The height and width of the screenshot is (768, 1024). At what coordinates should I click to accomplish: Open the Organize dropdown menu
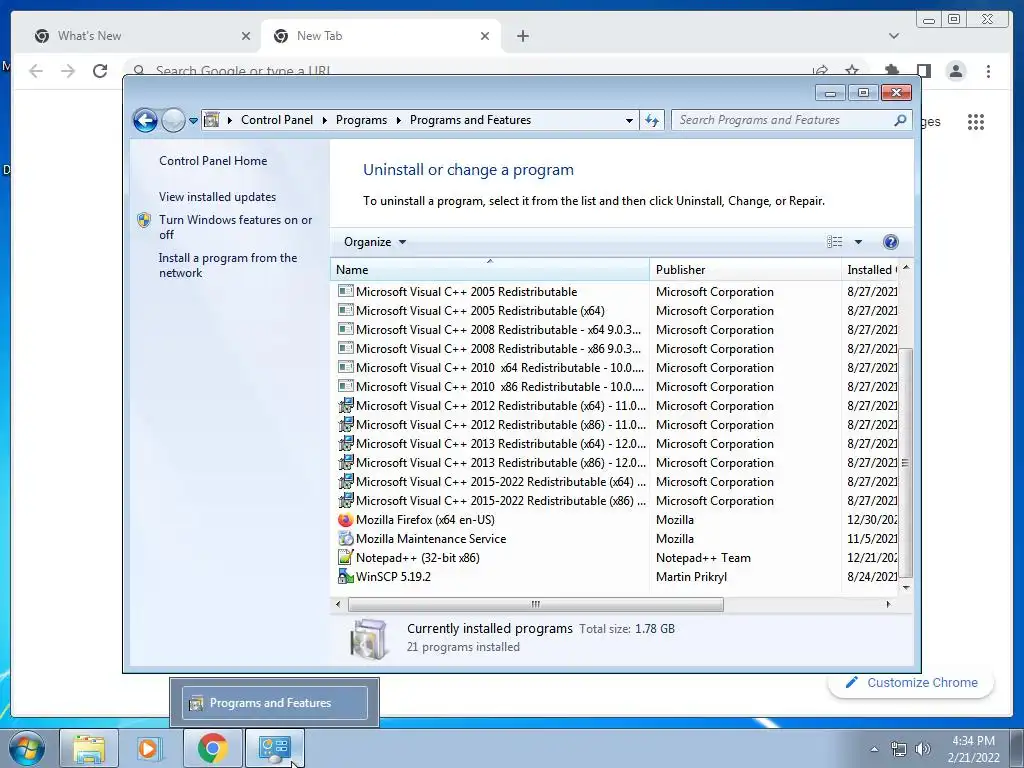coord(375,242)
